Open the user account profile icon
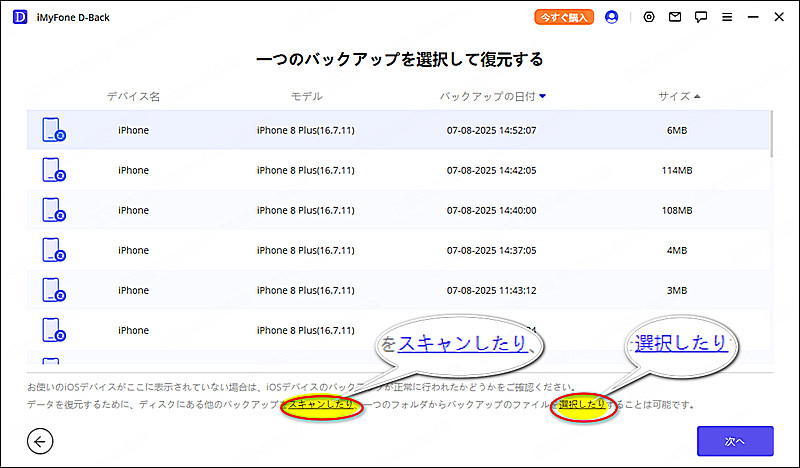800x468 pixels. (x=611, y=17)
